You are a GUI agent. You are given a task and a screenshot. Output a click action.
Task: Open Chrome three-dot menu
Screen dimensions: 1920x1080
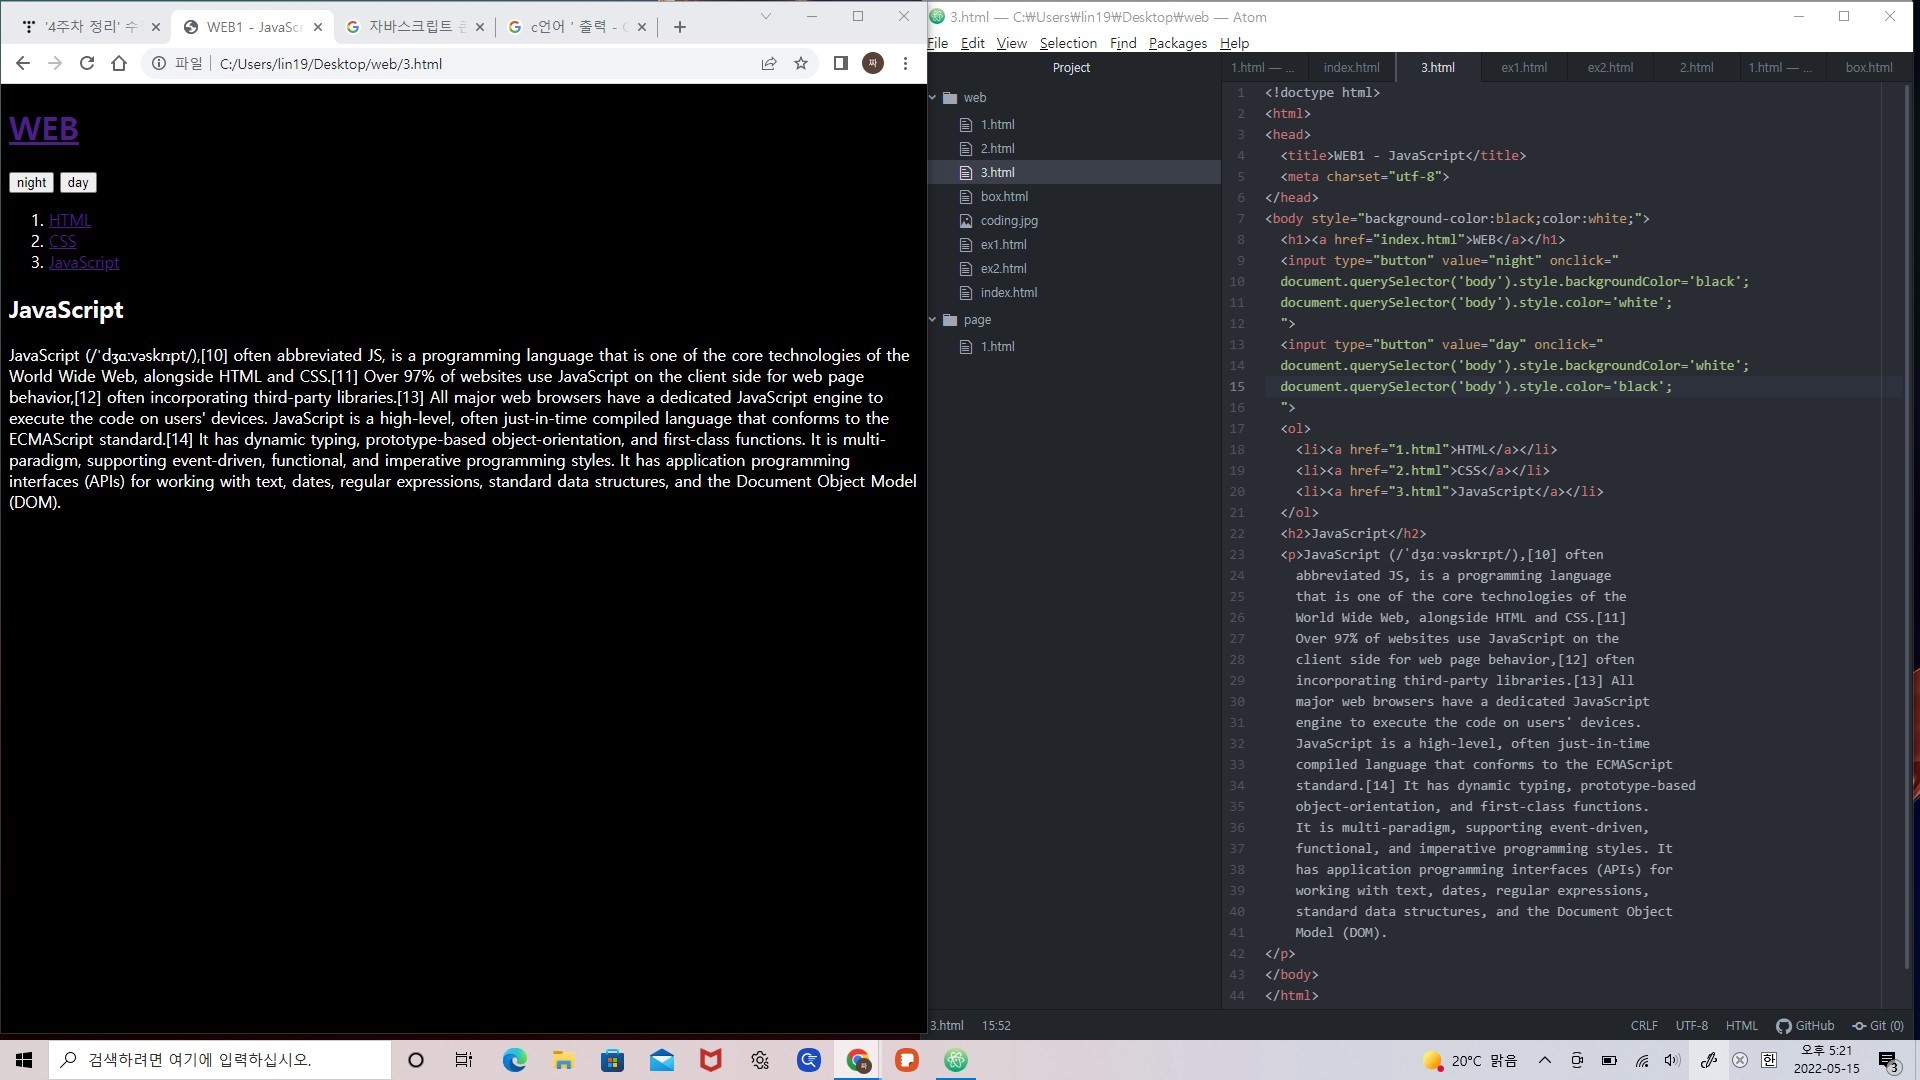click(x=905, y=63)
